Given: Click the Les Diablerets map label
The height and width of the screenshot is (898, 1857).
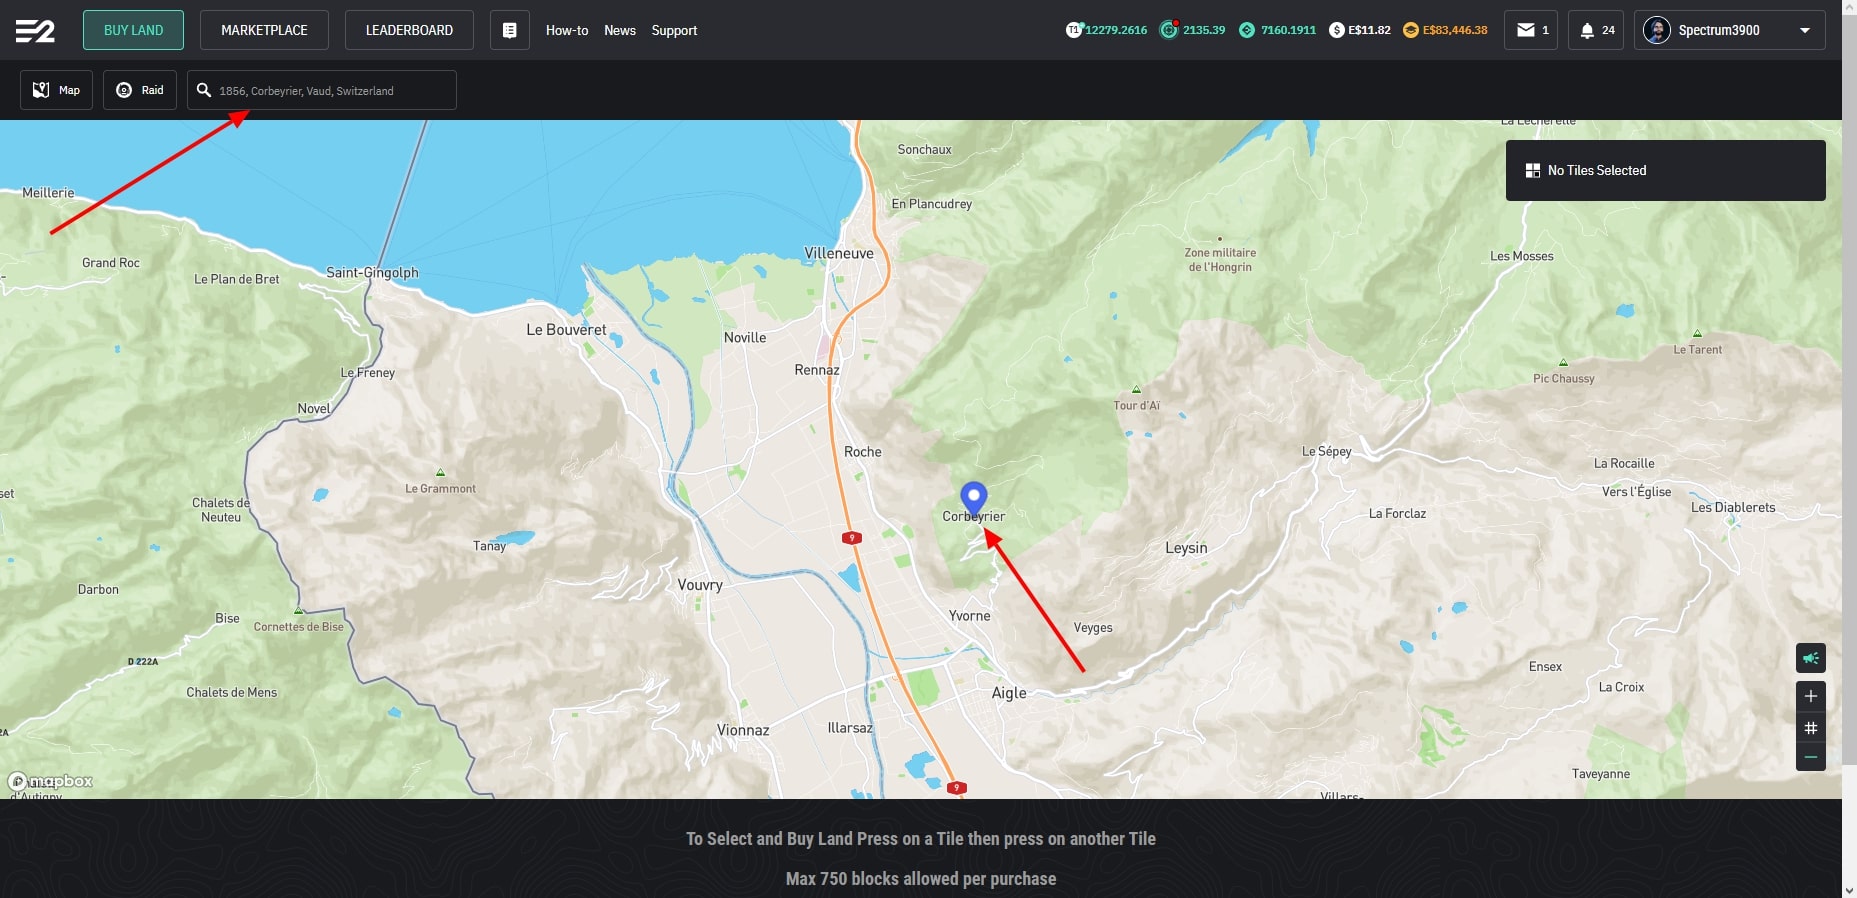Looking at the screenshot, I should pos(1733,507).
